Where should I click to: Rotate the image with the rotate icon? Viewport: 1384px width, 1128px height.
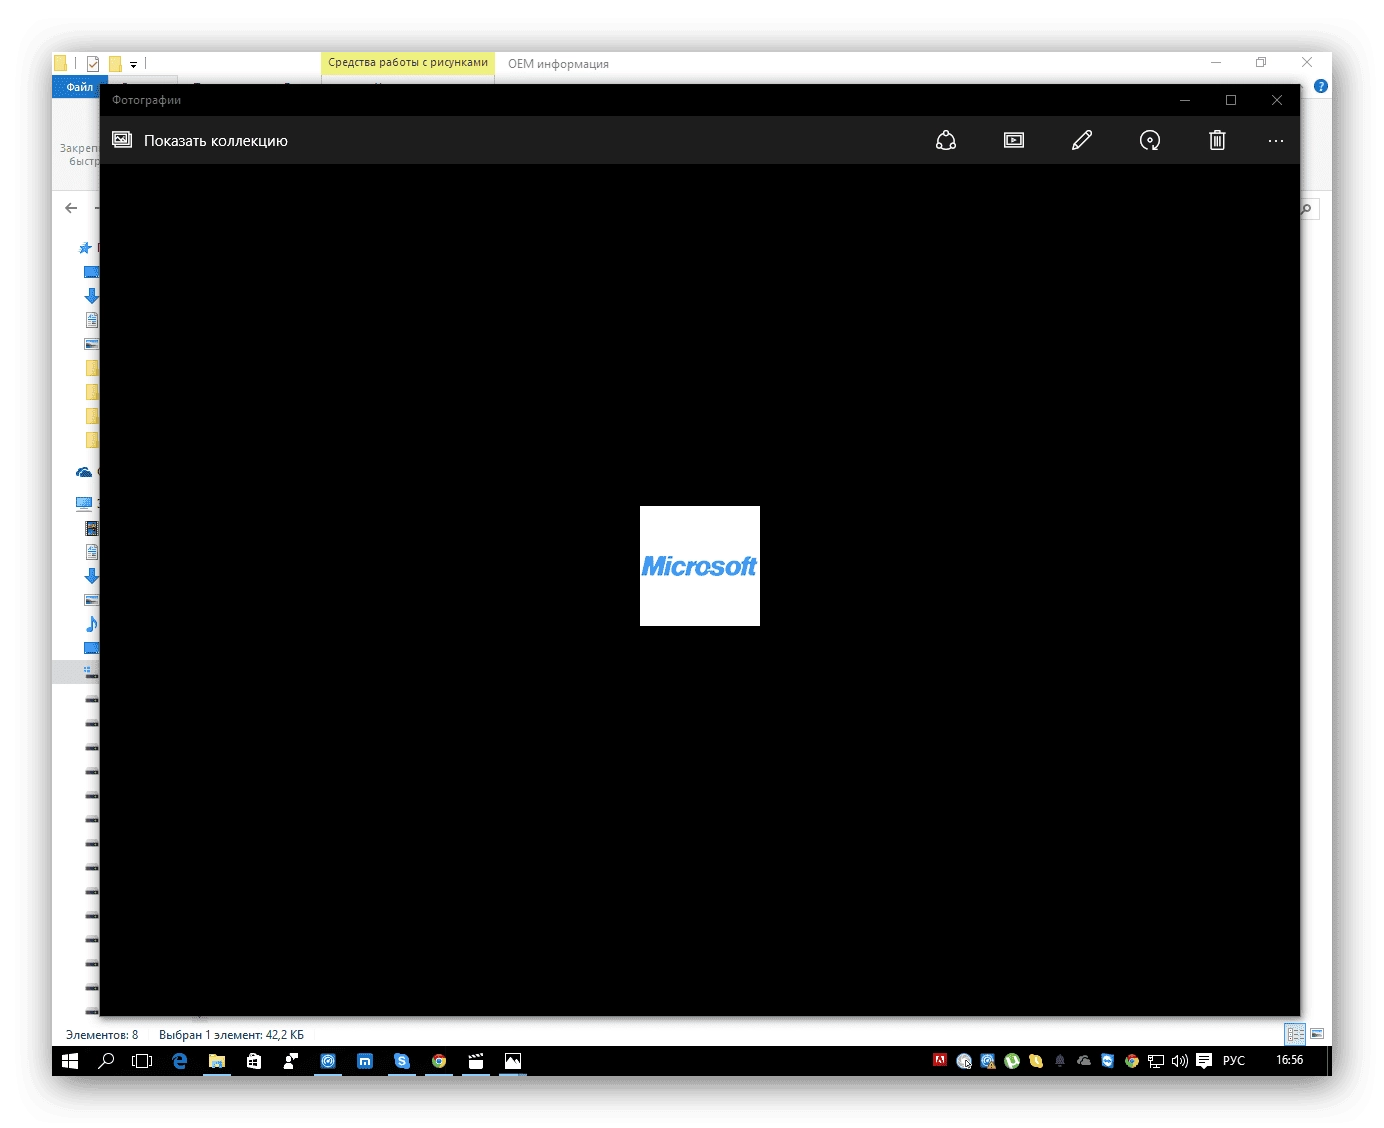(1150, 141)
